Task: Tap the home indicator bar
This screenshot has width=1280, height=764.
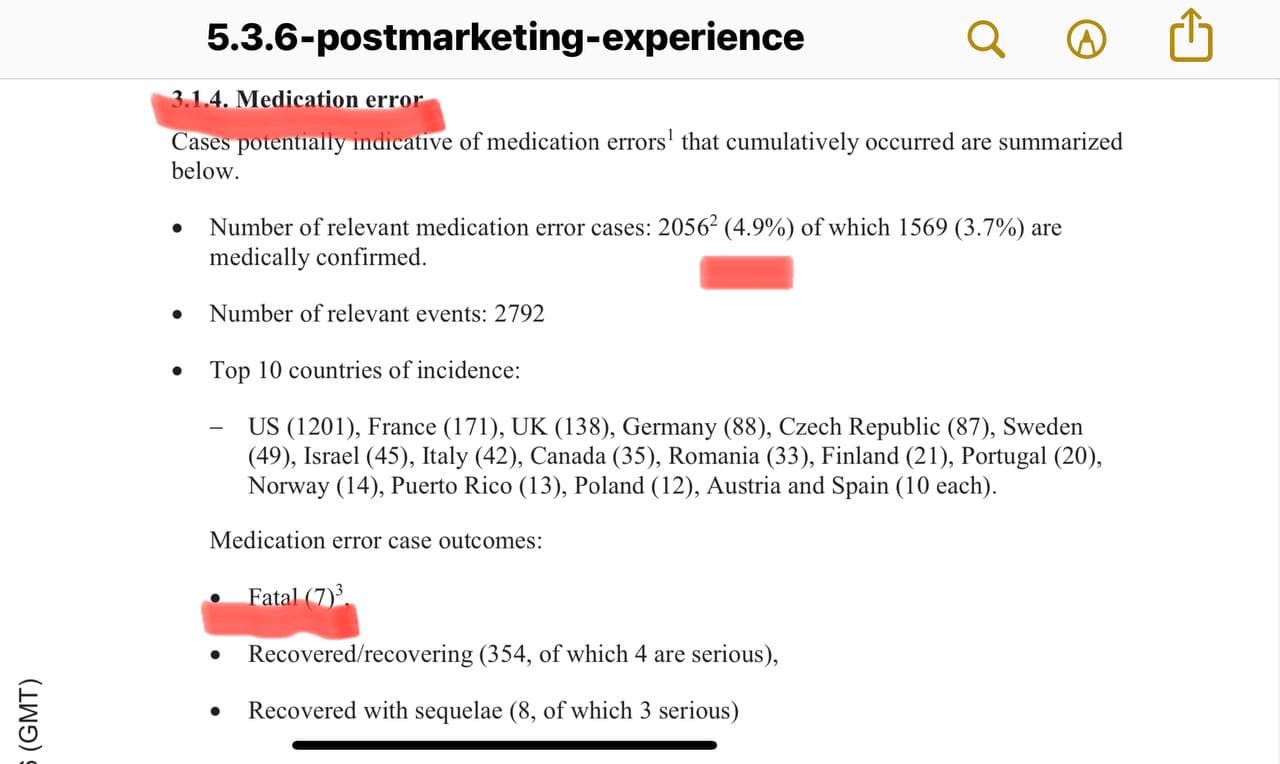Action: 504,745
